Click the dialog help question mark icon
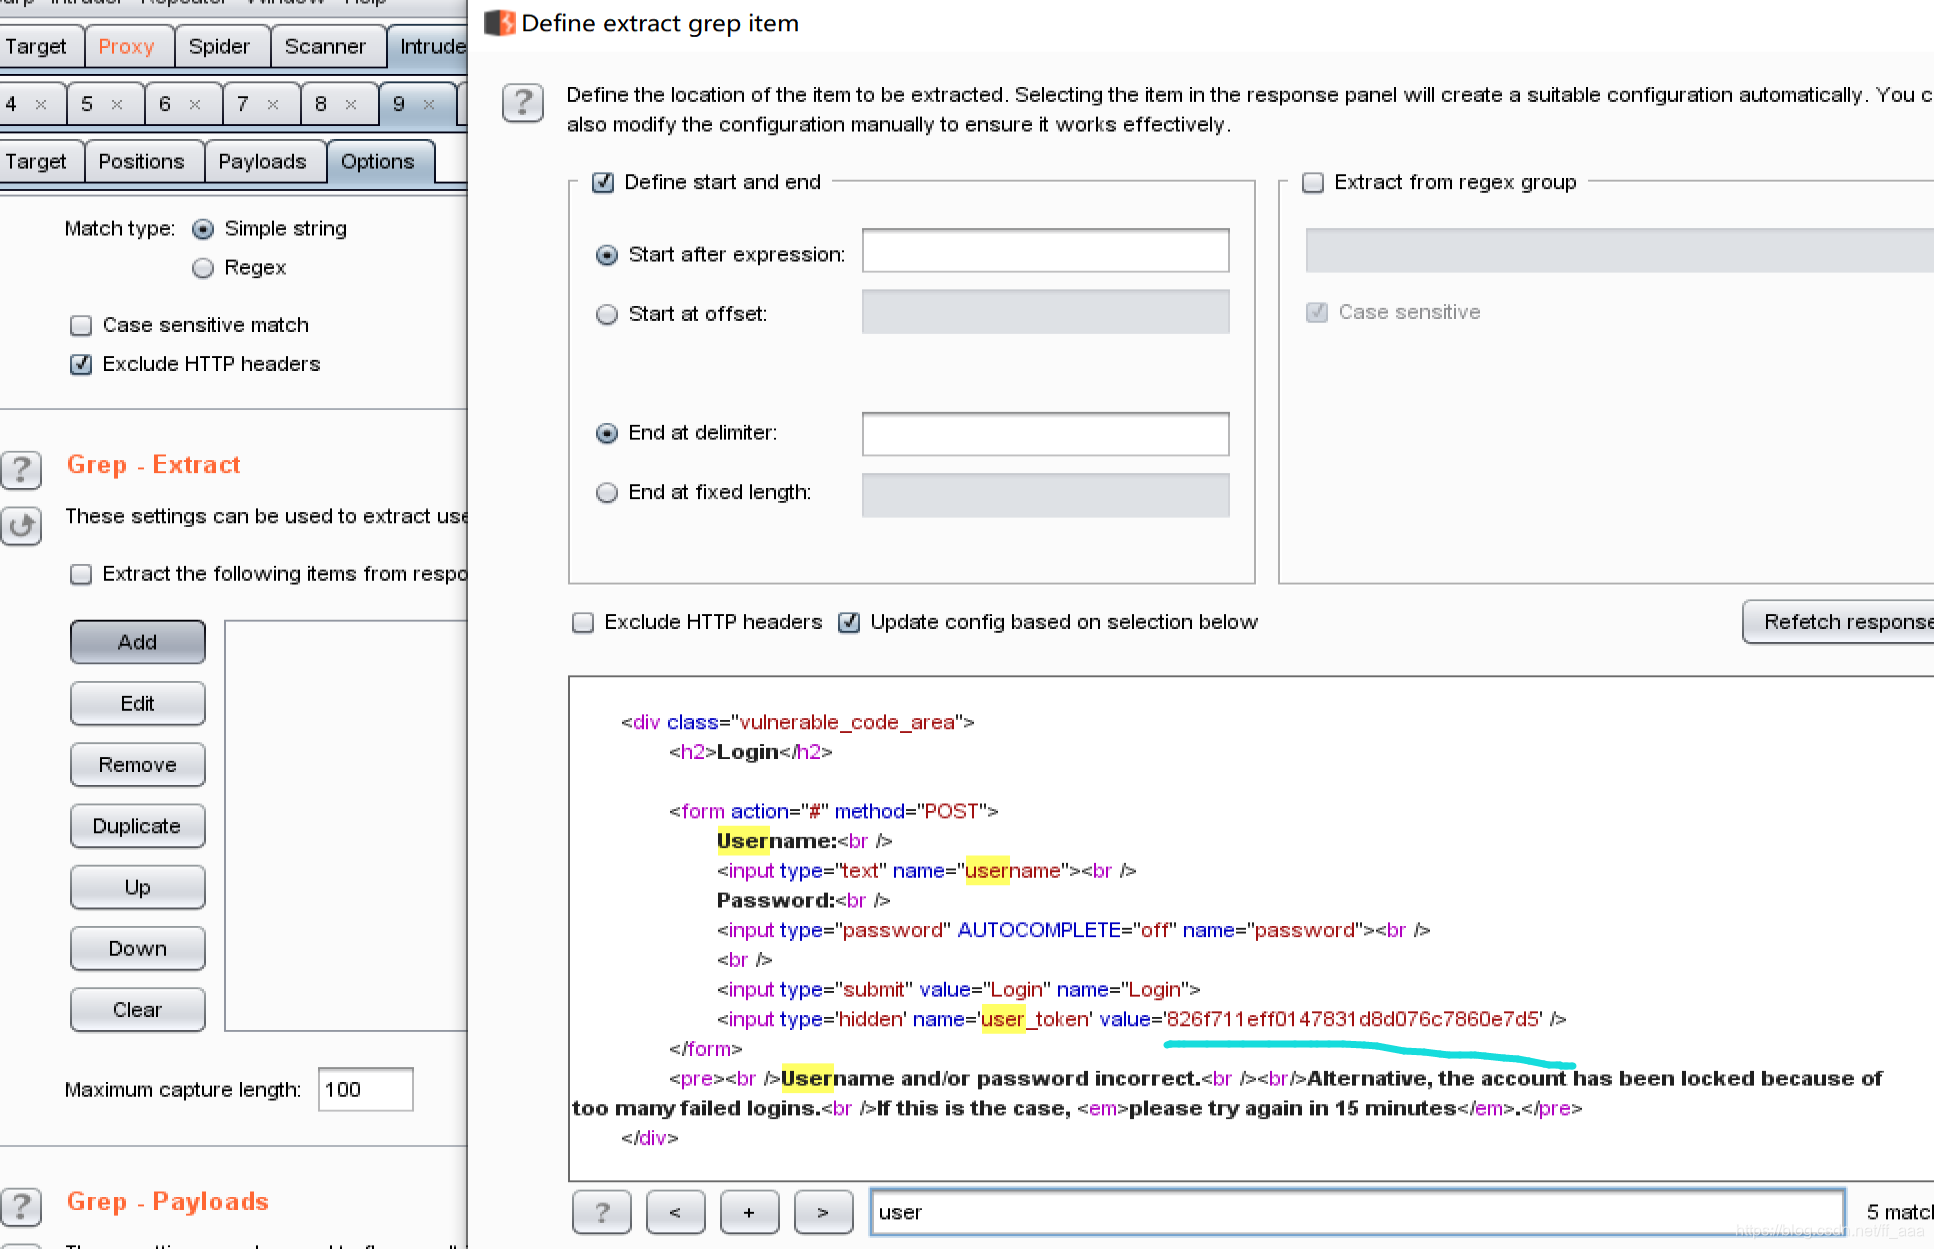The height and width of the screenshot is (1249, 1934). click(x=522, y=103)
